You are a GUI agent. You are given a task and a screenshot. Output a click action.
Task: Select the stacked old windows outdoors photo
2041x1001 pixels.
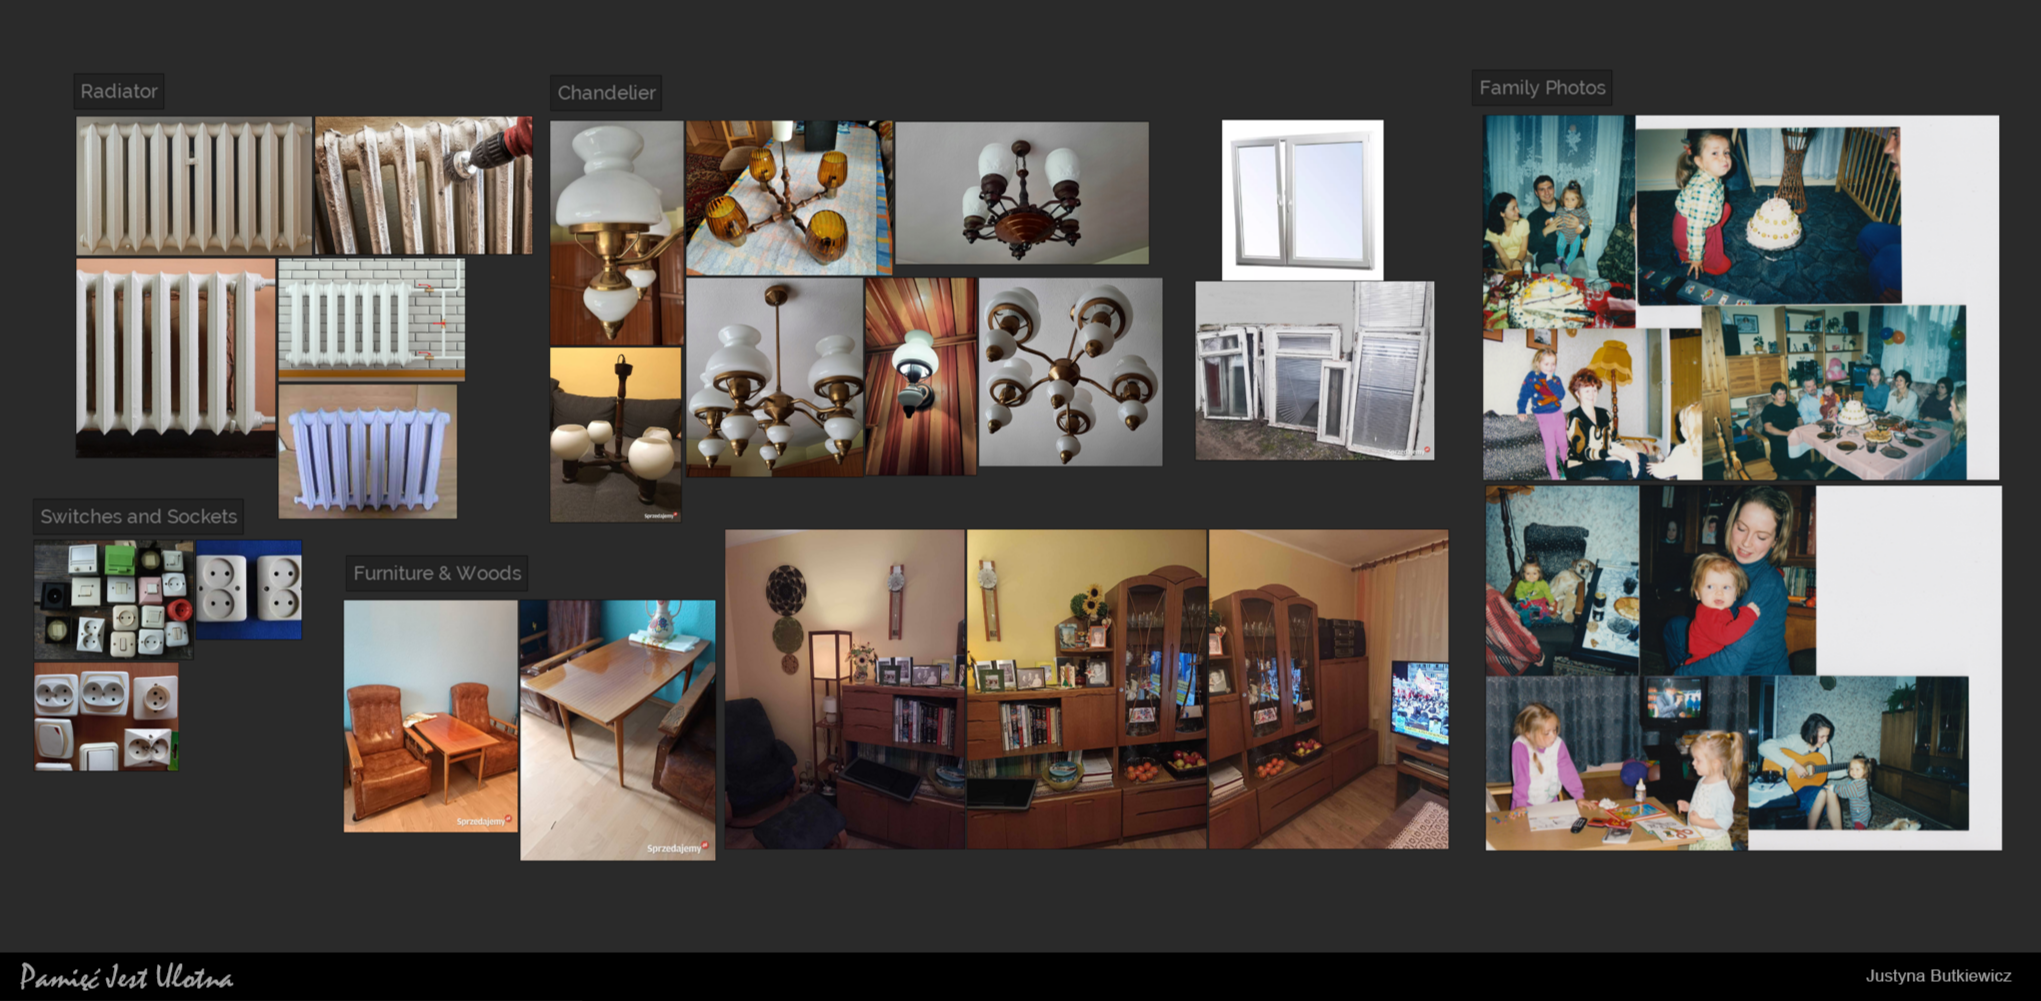[x=1314, y=371]
